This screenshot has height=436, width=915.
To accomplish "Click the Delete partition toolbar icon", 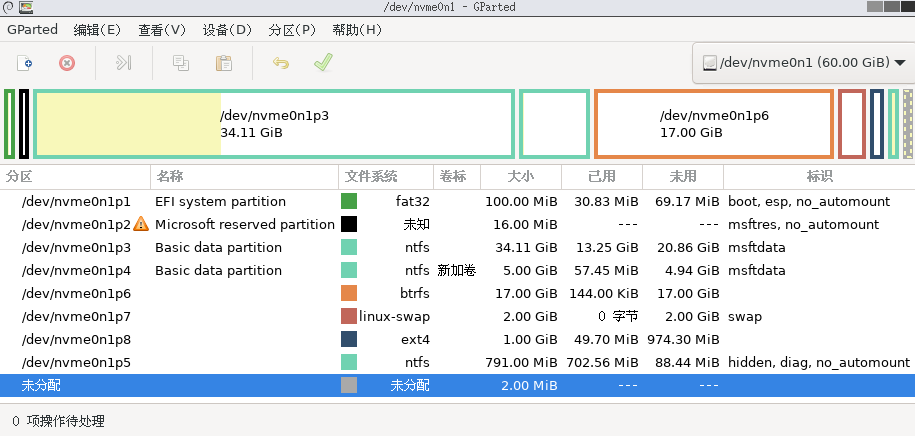I will point(67,62).
